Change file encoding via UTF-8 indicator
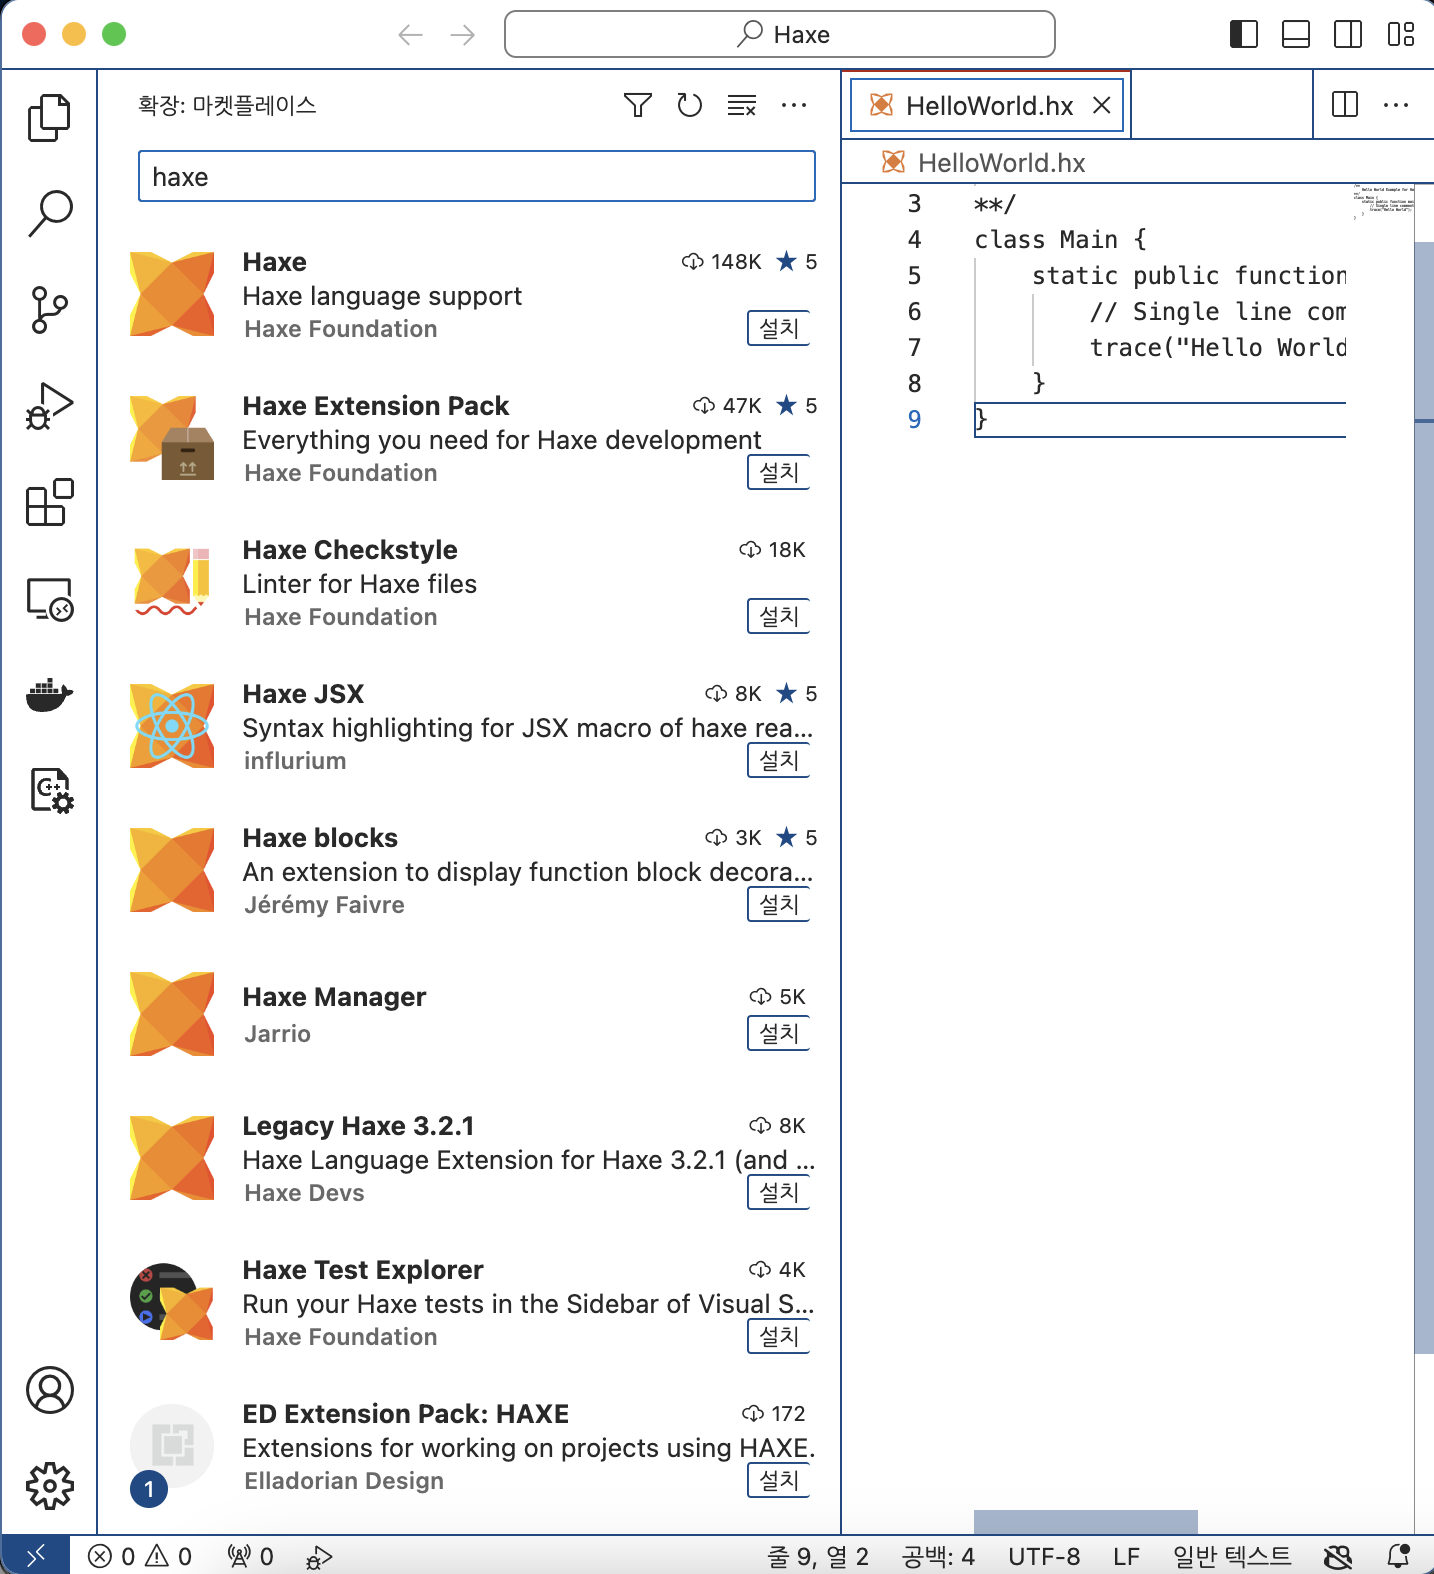Screen dimensions: 1434x1574 click(x=1044, y=1556)
